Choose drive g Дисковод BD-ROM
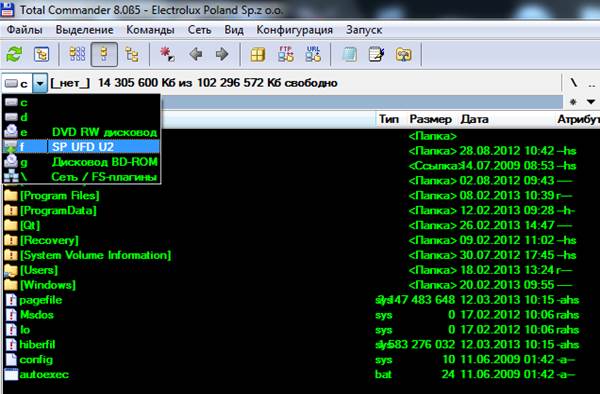 81,162
